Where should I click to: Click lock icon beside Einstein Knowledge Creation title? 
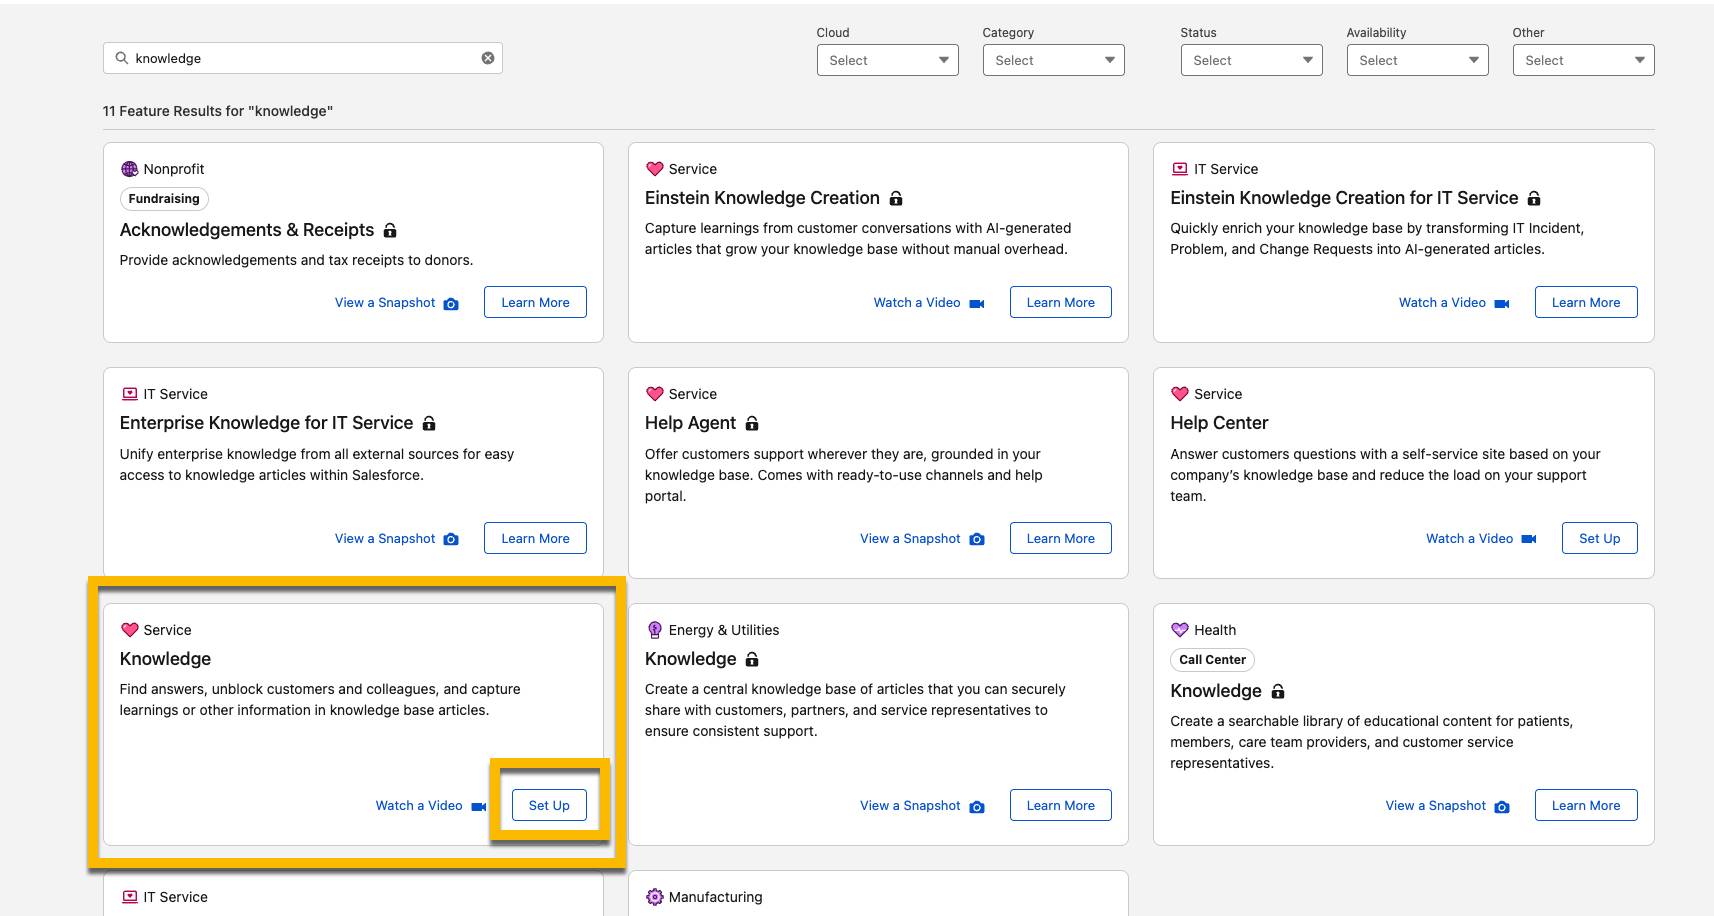[896, 198]
